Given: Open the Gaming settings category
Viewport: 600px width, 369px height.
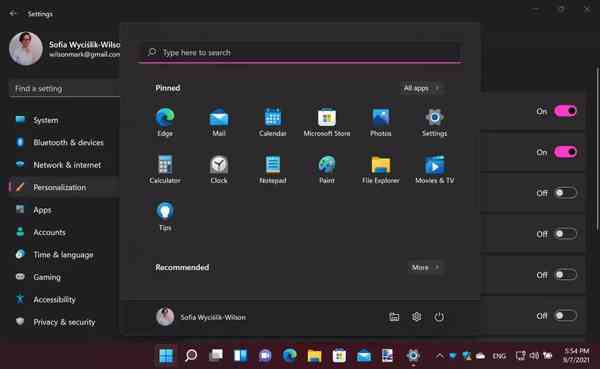Looking at the screenshot, I should click(64, 277).
